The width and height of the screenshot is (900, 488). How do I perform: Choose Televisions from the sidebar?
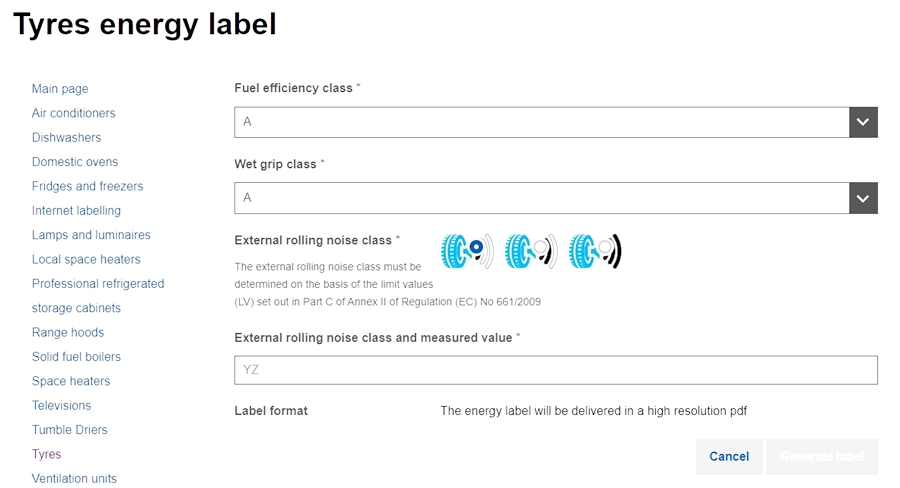(x=61, y=405)
